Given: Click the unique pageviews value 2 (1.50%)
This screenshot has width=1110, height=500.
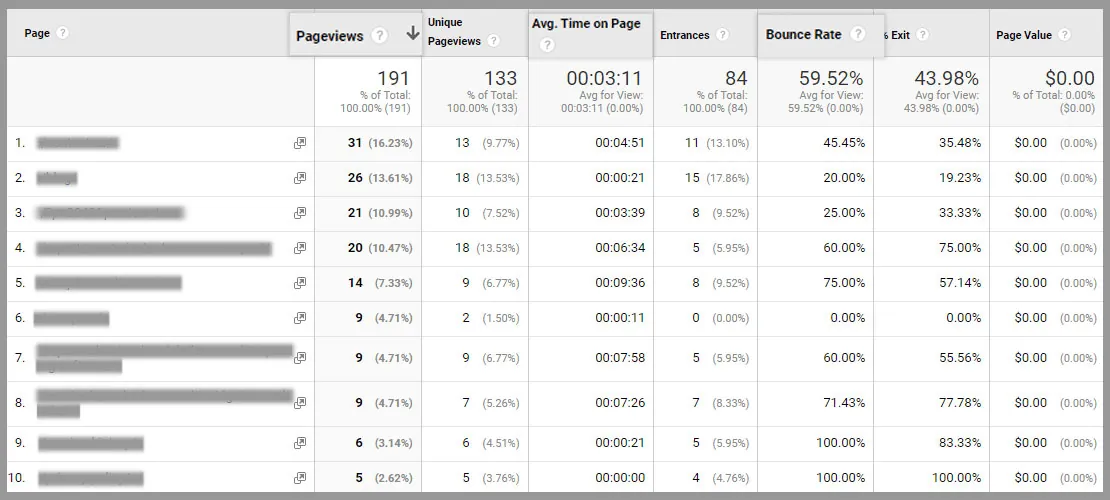Looking at the screenshot, I should [491, 318].
